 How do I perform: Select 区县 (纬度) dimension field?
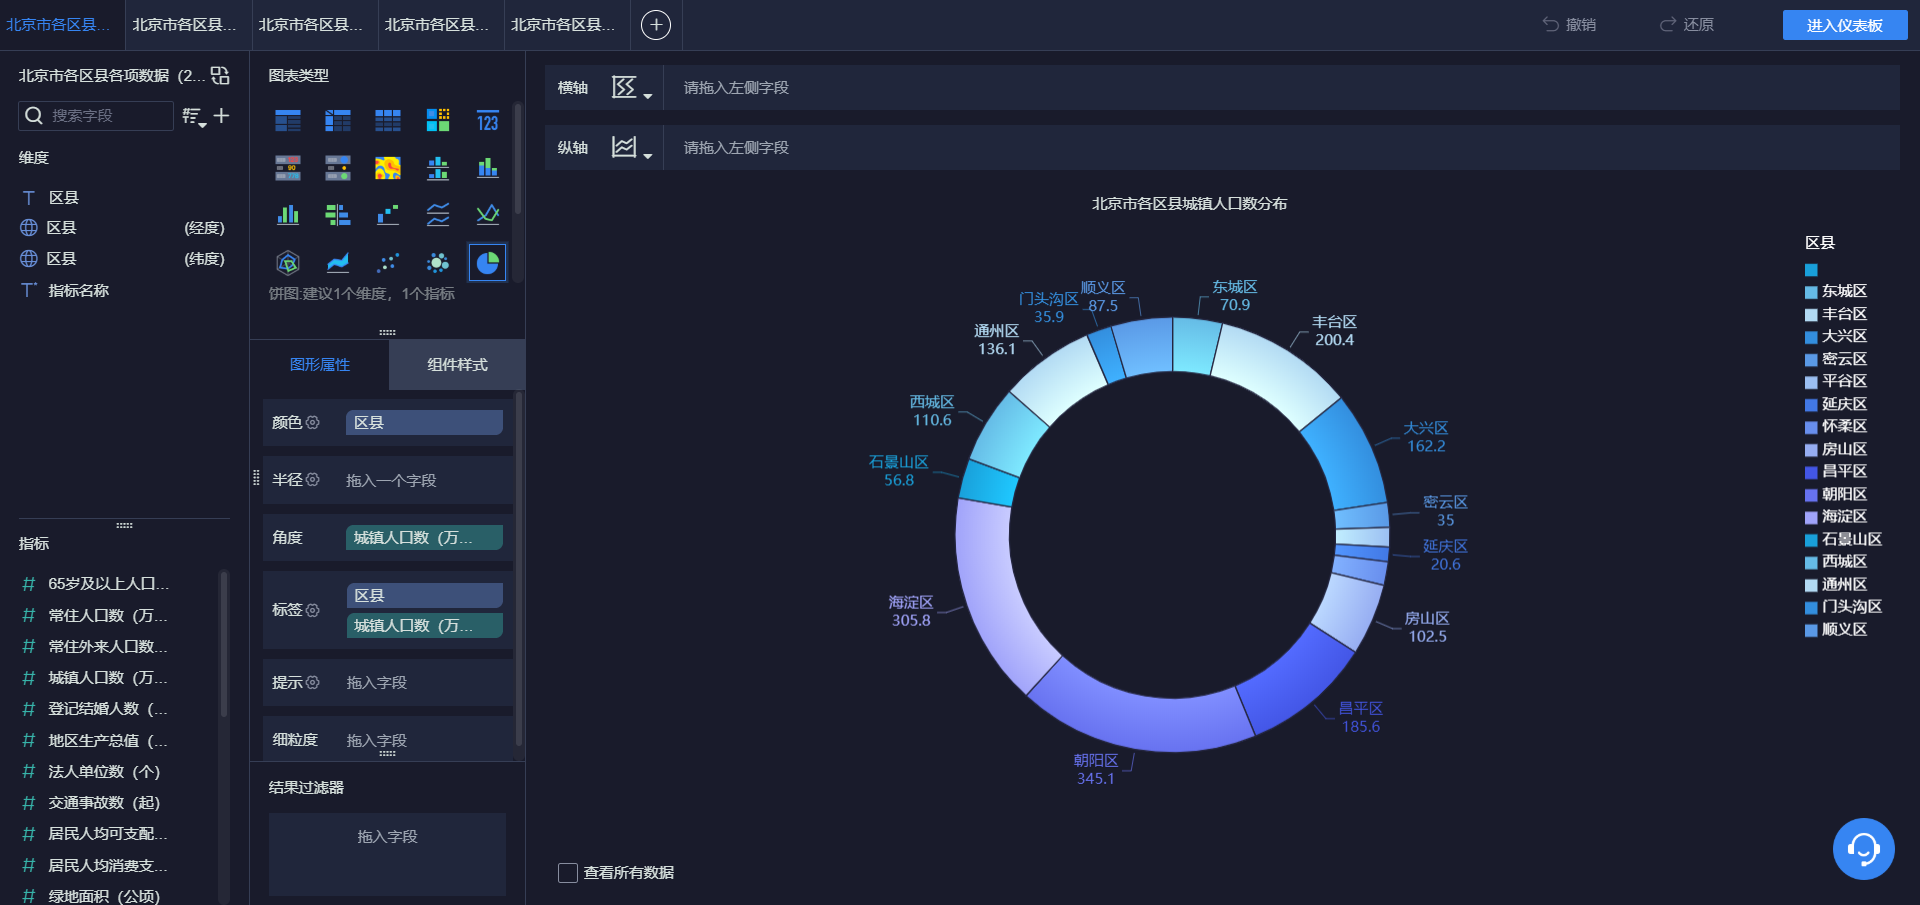(x=122, y=259)
